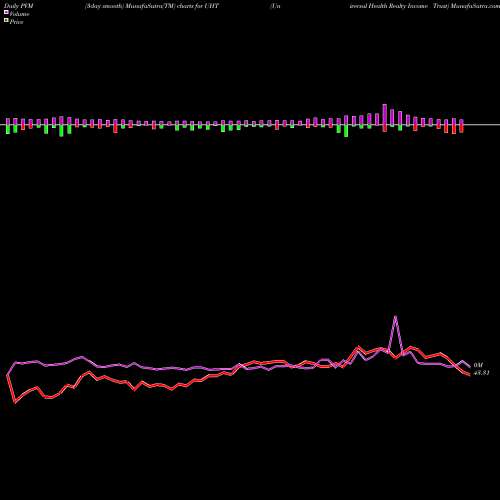Image resolution: width=500 pixels, height=500 pixels.
Task: Click the 0M axis value label
Action: click(478, 365)
